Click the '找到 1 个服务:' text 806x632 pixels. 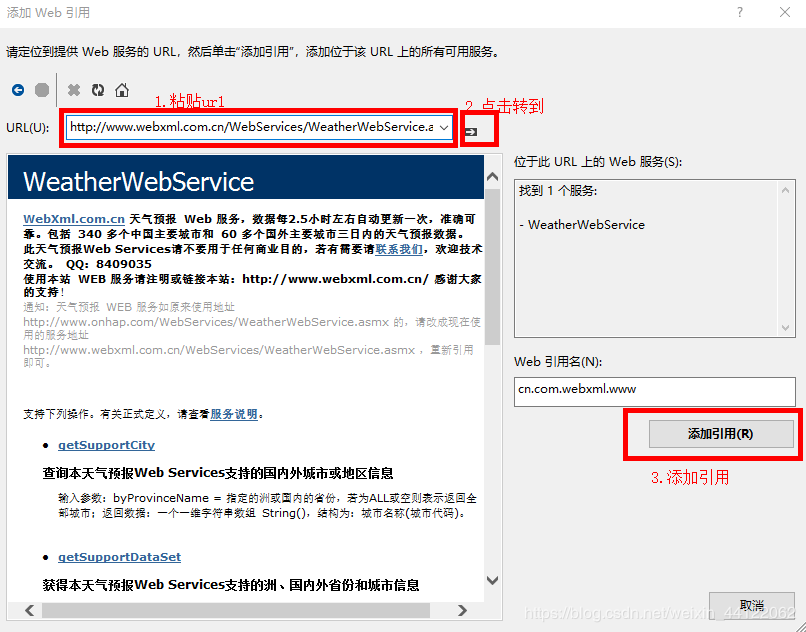point(558,191)
